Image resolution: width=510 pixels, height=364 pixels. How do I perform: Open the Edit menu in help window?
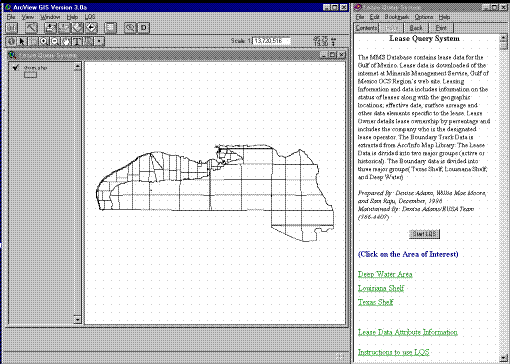pos(374,17)
